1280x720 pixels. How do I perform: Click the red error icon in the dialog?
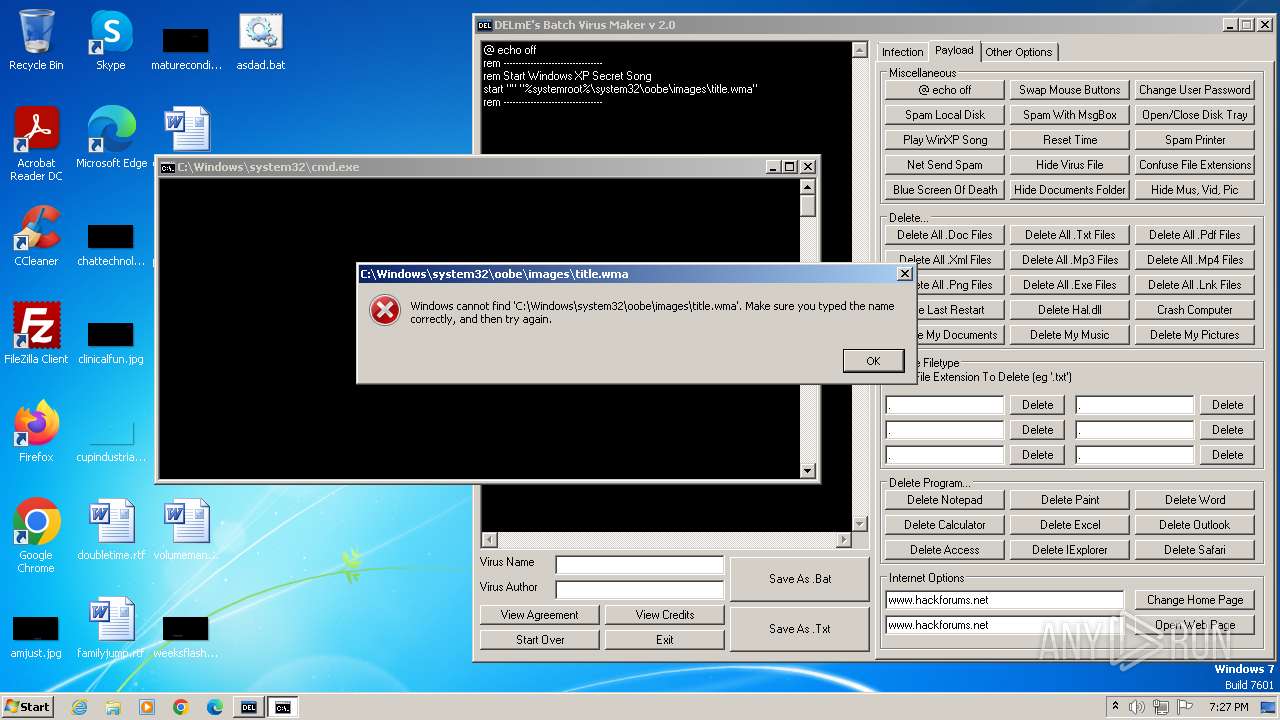[x=385, y=311]
